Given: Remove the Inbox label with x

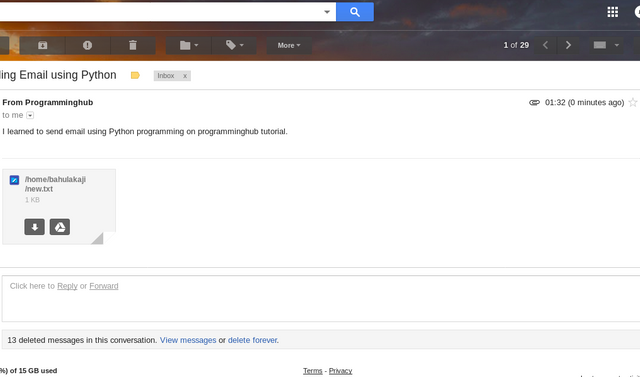Looking at the screenshot, I should (185, 76).
